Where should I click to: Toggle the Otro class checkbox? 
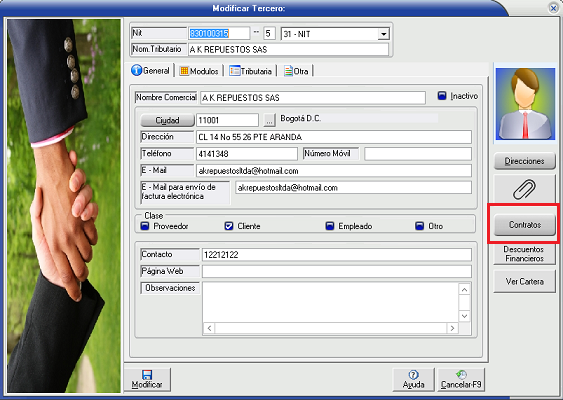[x=419, y=226]
